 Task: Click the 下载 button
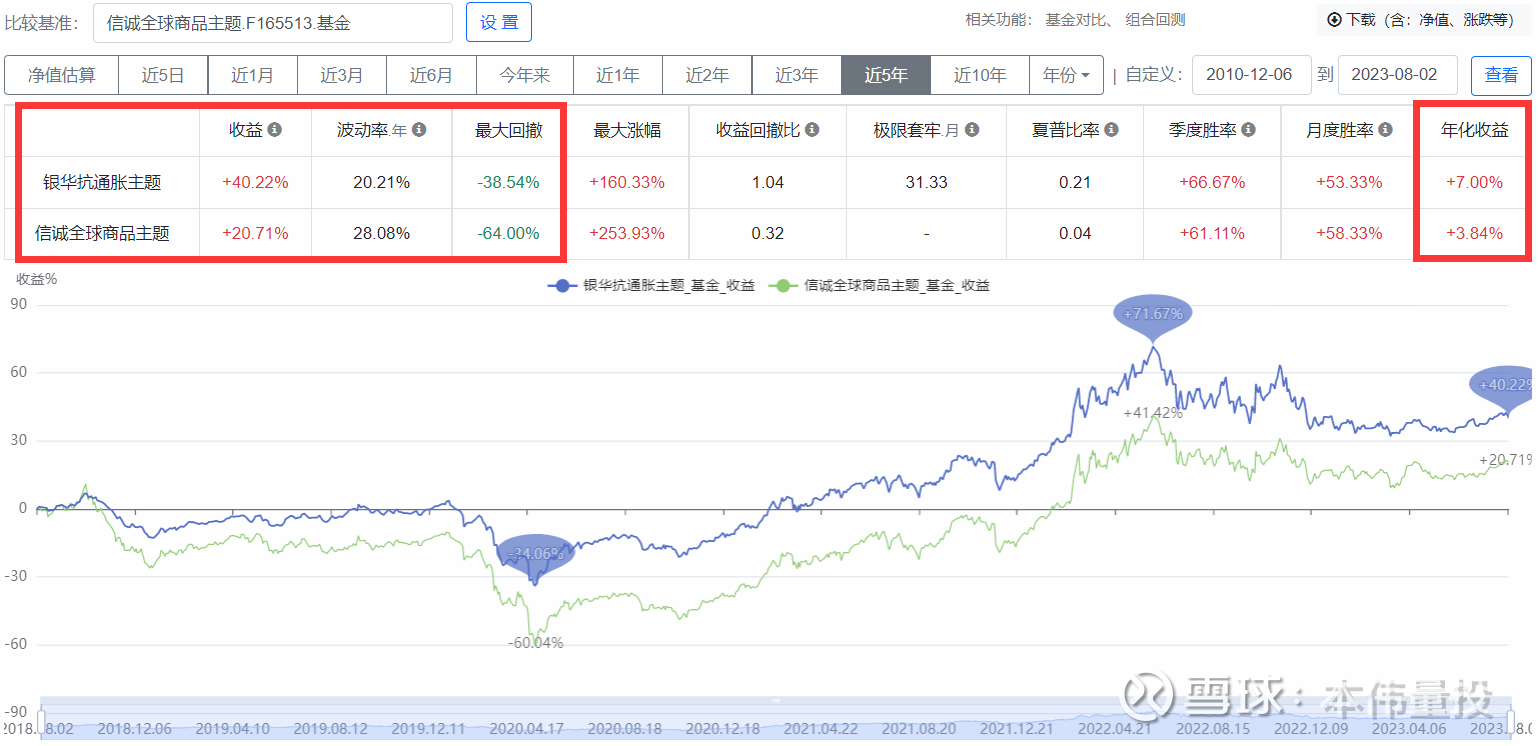click(1424, 20)
